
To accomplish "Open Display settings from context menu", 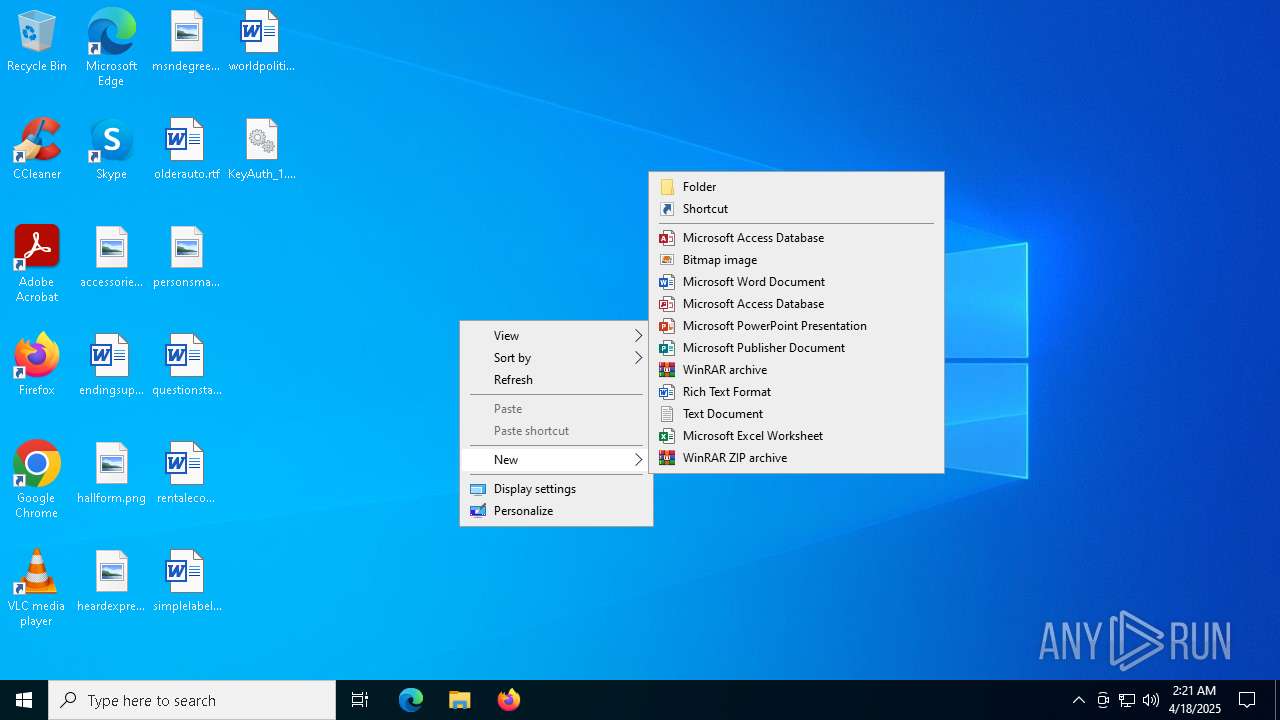I will point(556,489).
